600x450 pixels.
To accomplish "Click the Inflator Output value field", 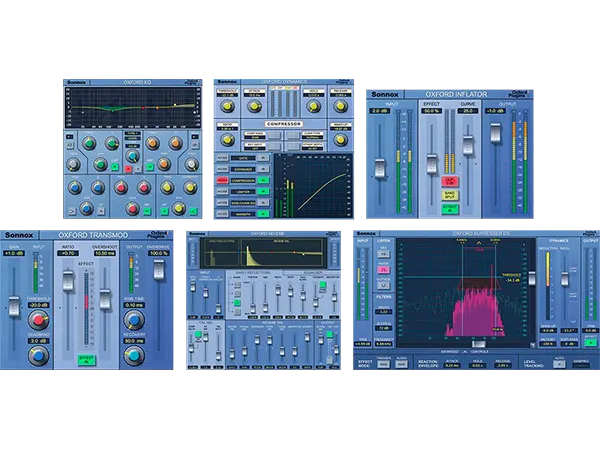I will [x=494, y=111].
